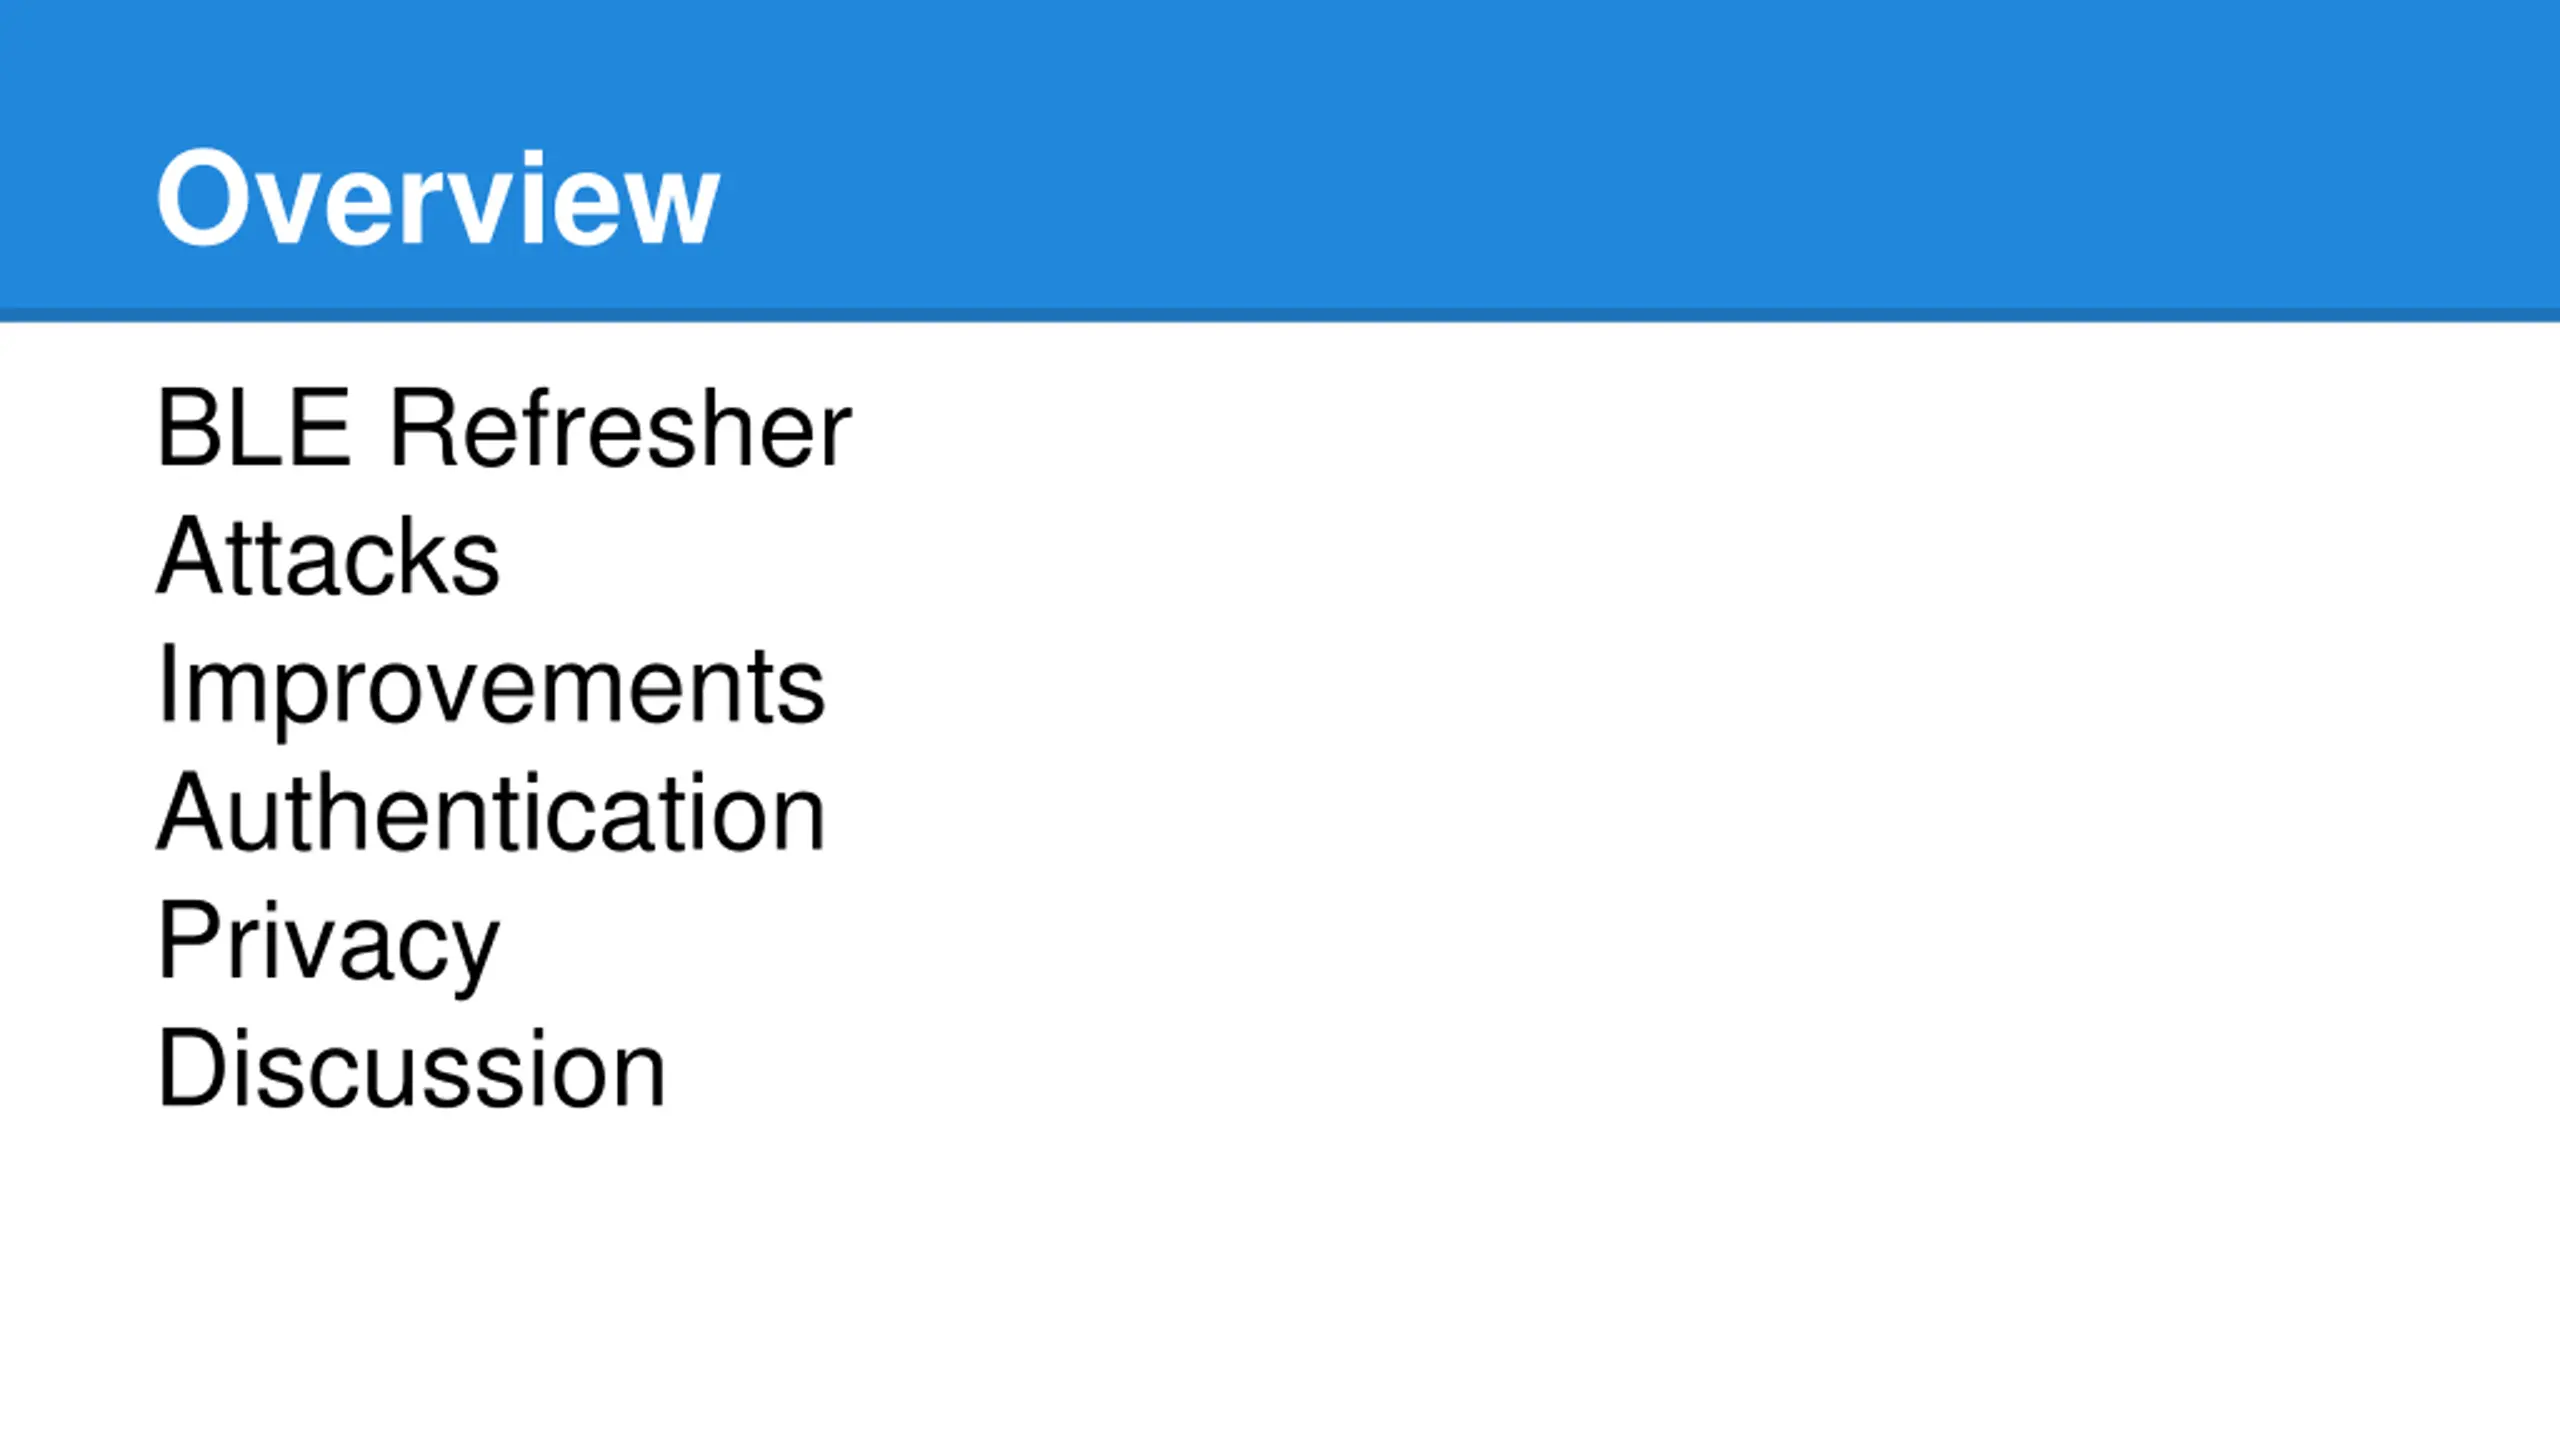Click the blue header banner right of title
Image resolution: width=2560 pixels, height=1440 pixels.
1640,155
